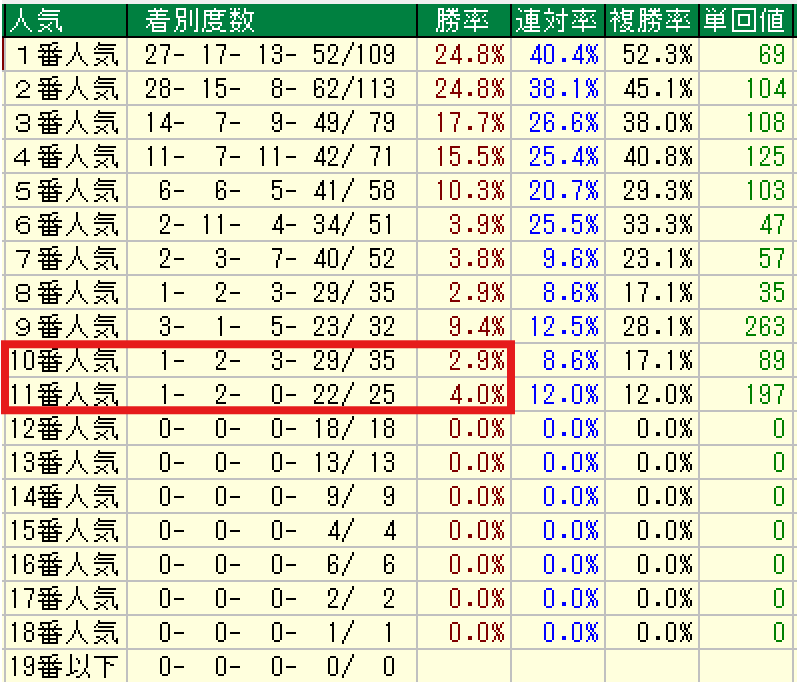Click the 6- 6- 5- 41/ 58 record cell

coord(272,191)
